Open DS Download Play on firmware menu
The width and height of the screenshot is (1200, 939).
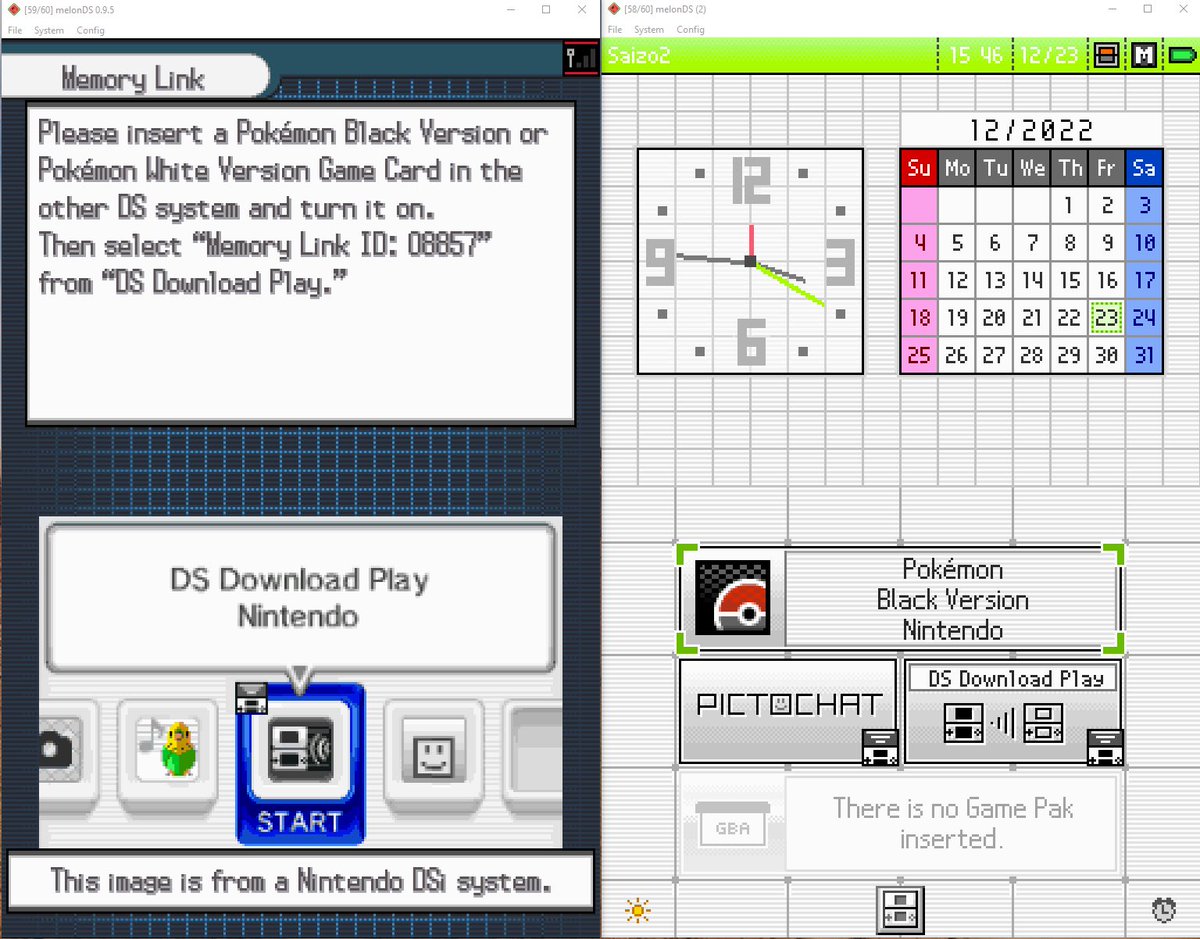click(x=1013, y=711)
